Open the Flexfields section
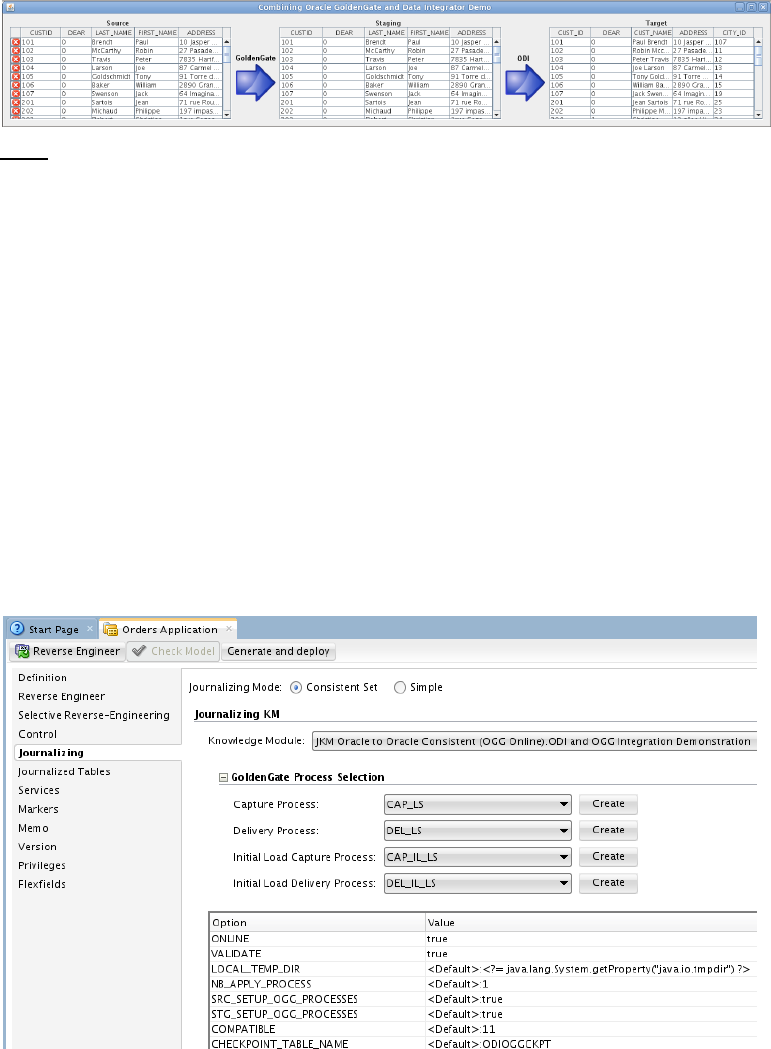The image size is (771, 1049). pyautogui.click(x=42, y=884)
